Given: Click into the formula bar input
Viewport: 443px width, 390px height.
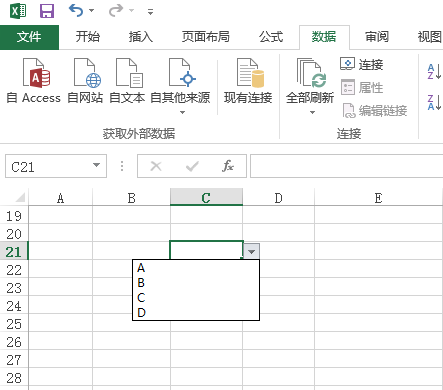Looking at the screenshot, I should 347,166.
